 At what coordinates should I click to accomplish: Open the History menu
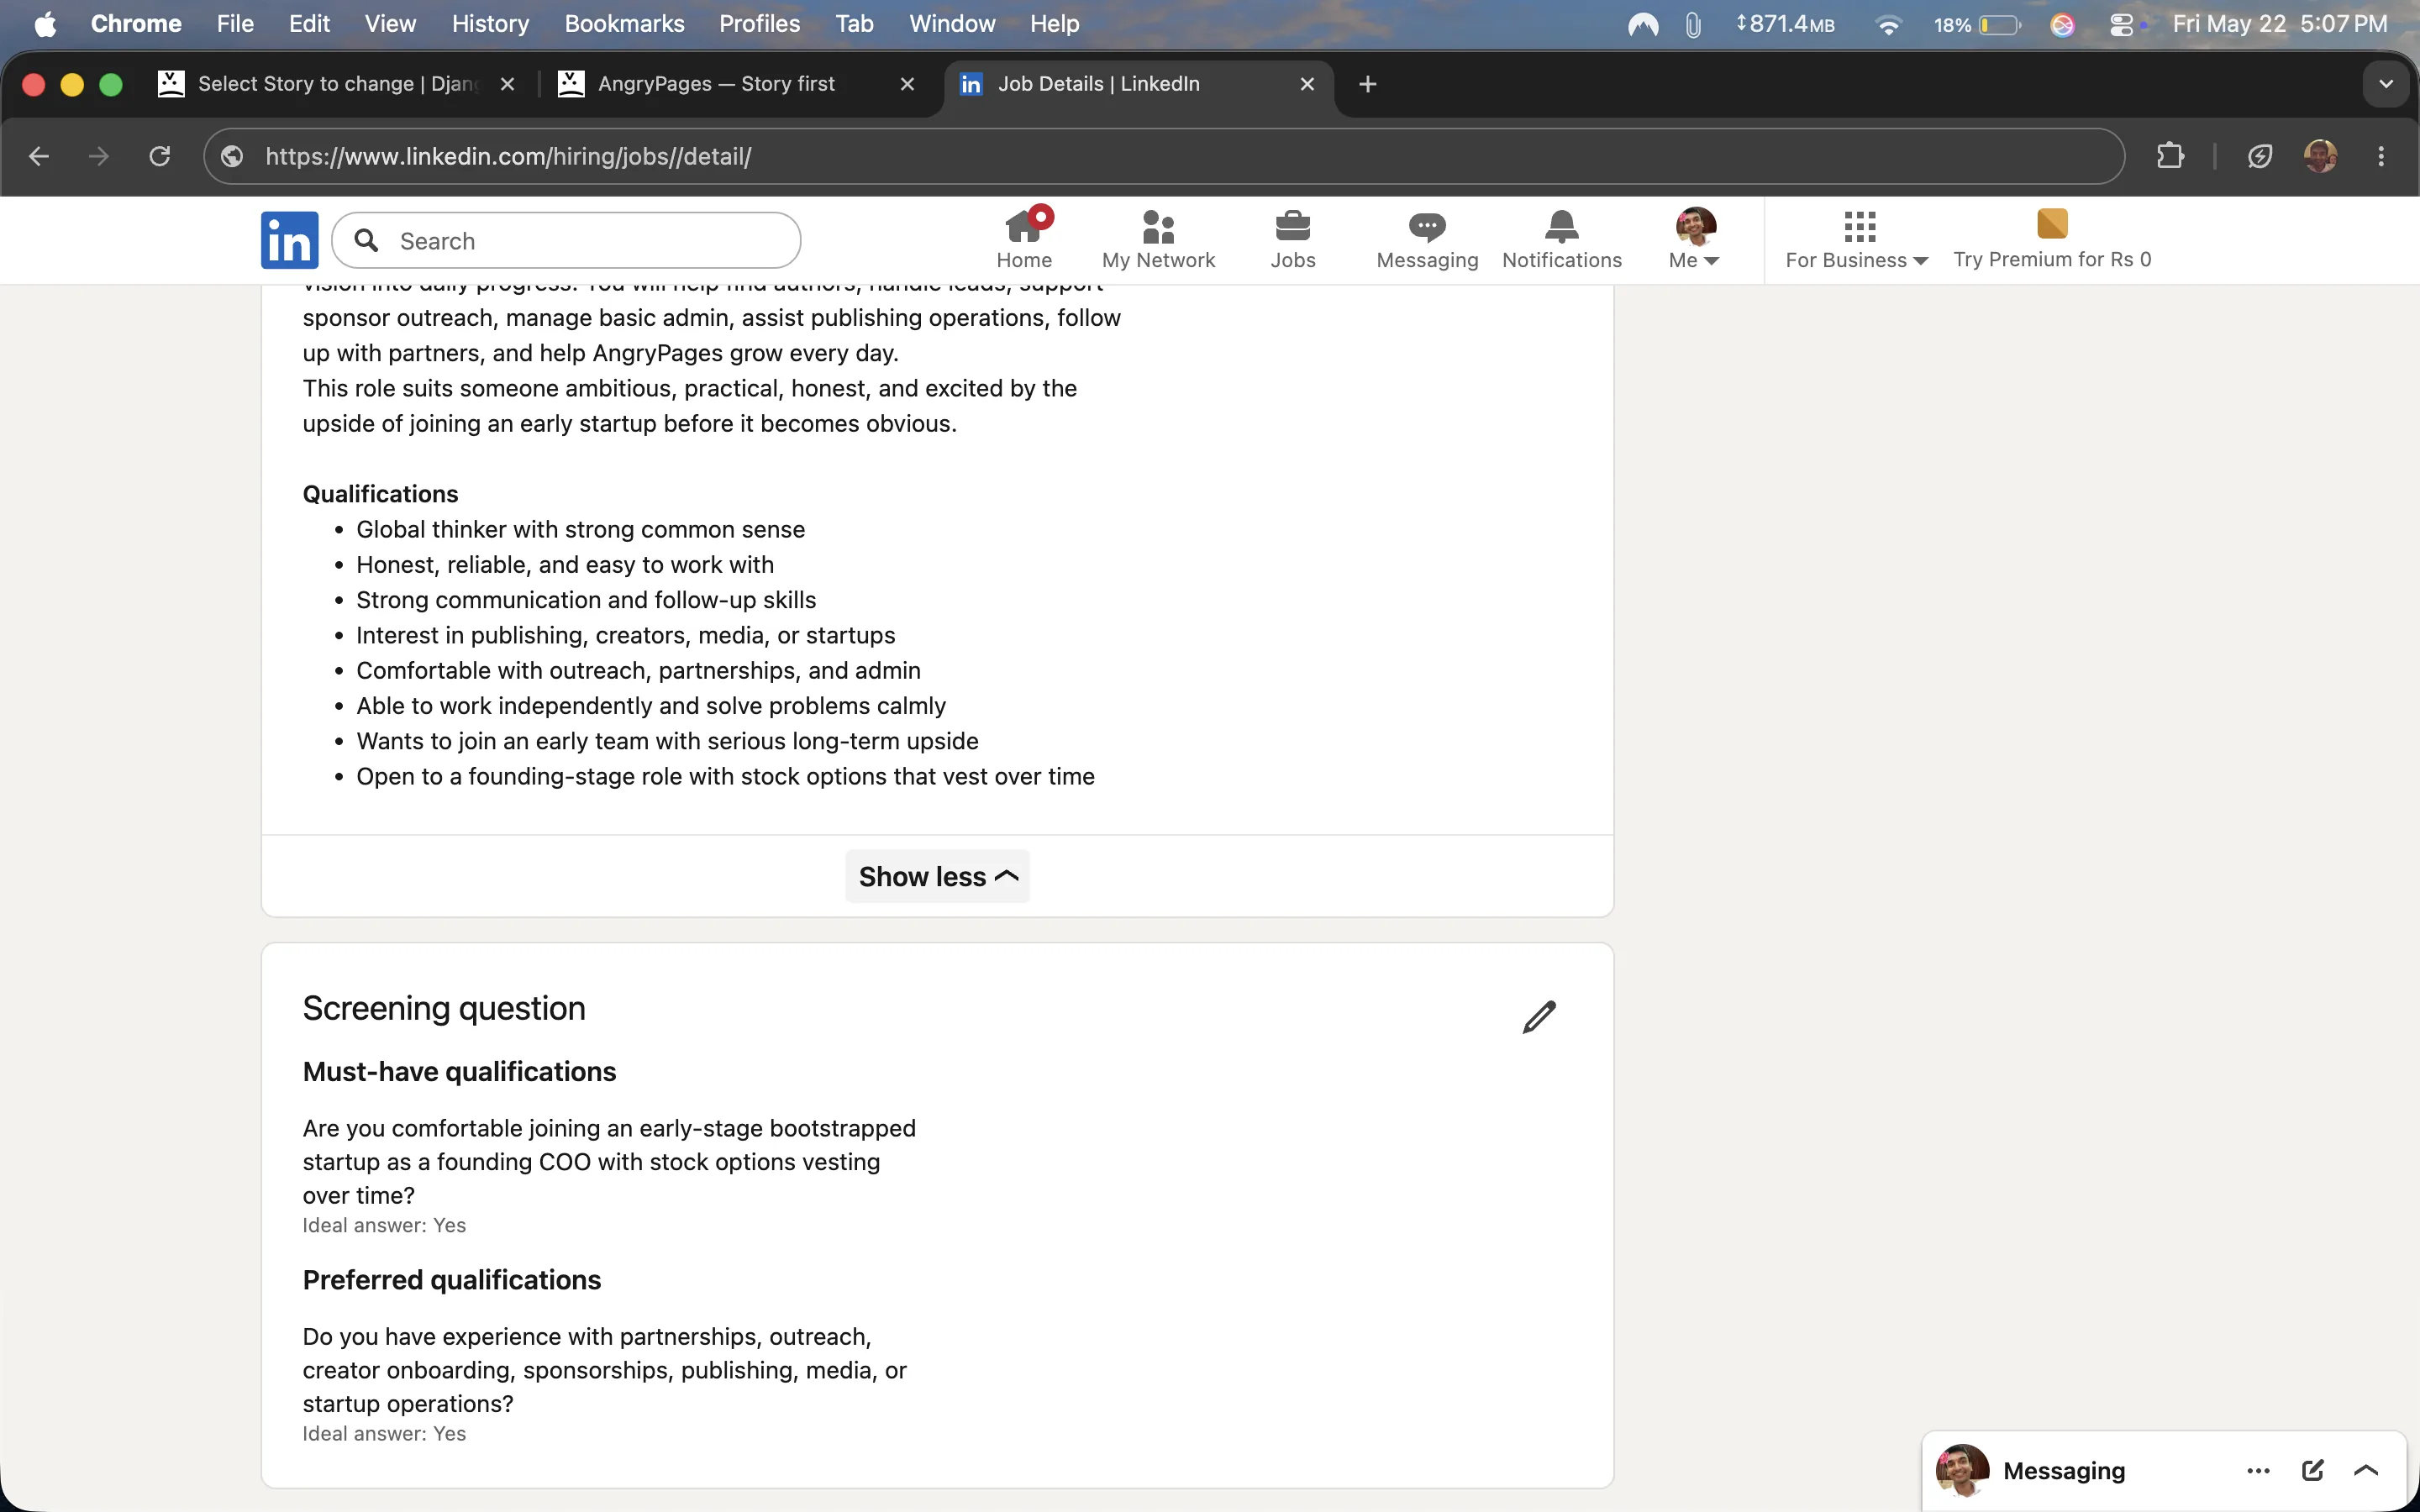tap(490, 24)
